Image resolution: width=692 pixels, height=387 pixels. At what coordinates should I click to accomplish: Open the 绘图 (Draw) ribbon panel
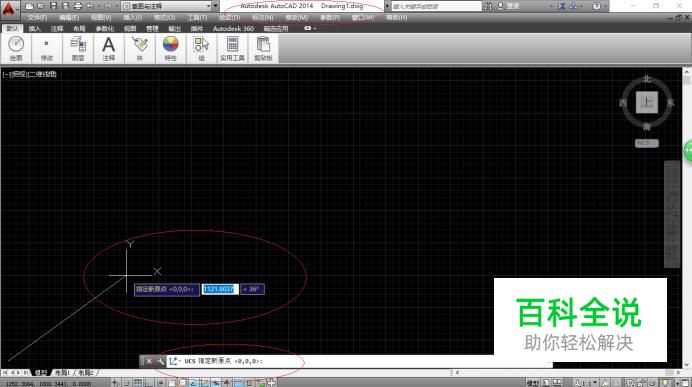(16, 48)
